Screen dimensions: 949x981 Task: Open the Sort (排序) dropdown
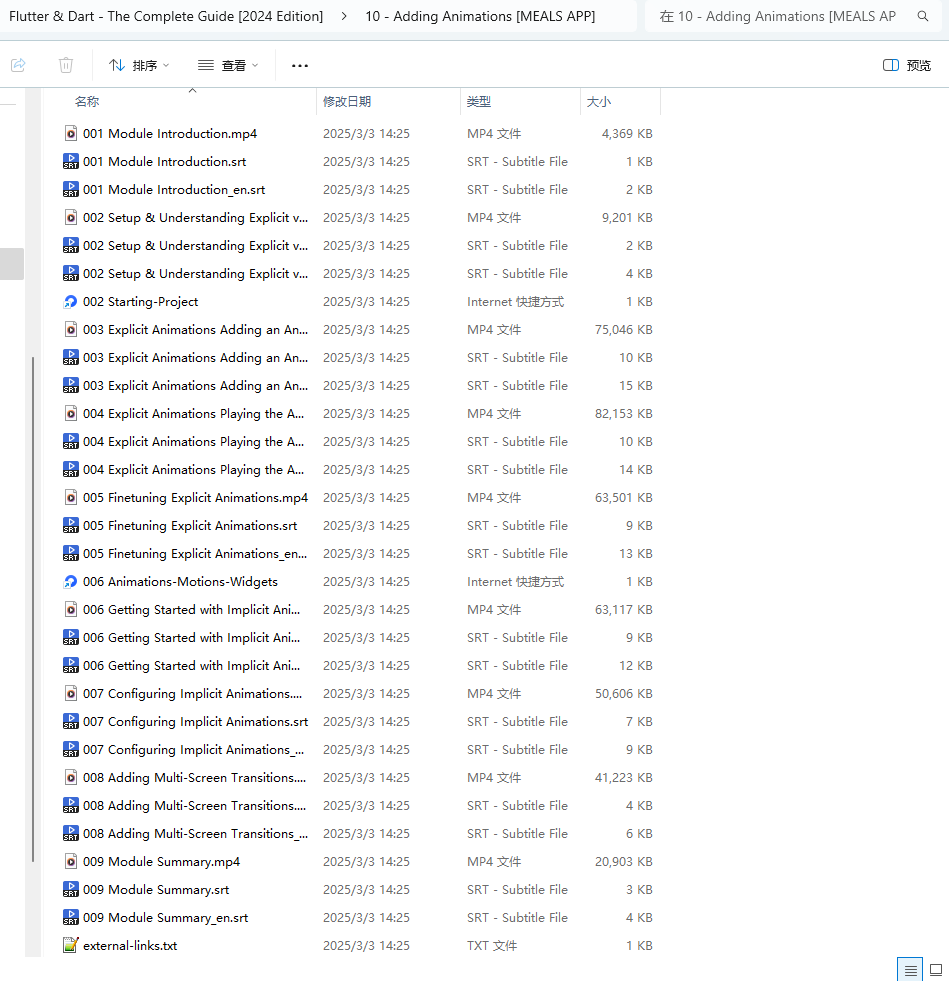coord(139,65)
